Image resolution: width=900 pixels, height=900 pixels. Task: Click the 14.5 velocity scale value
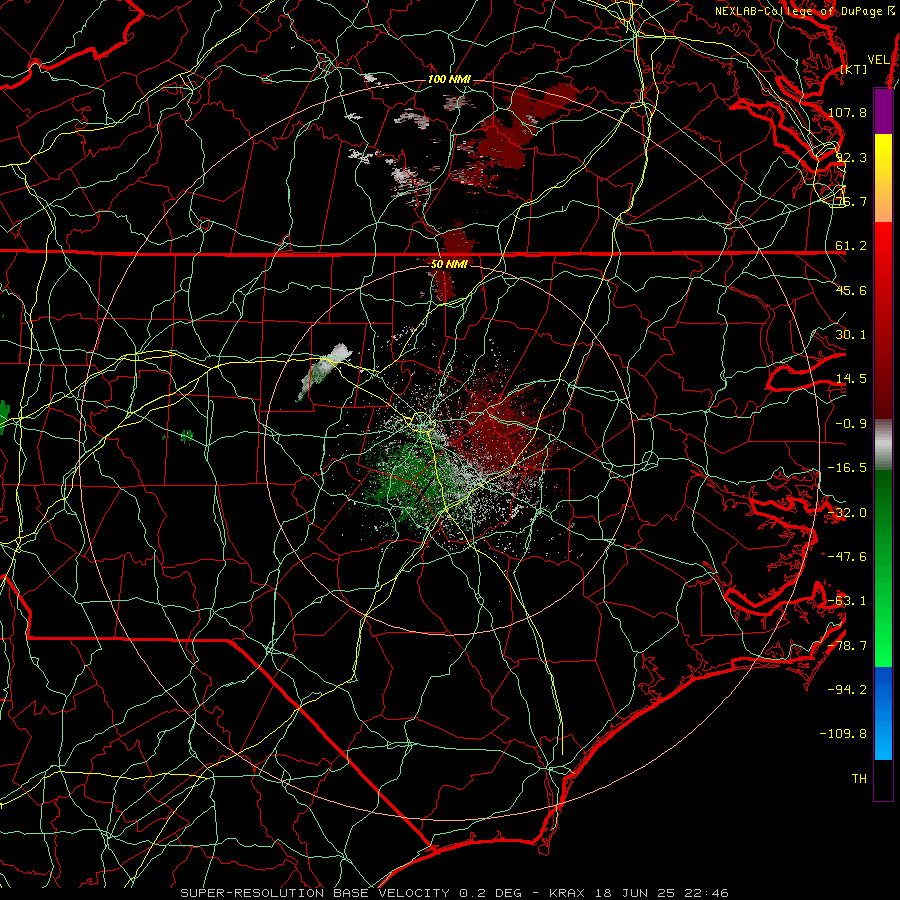pyautogui.click(x=851, y=379)
